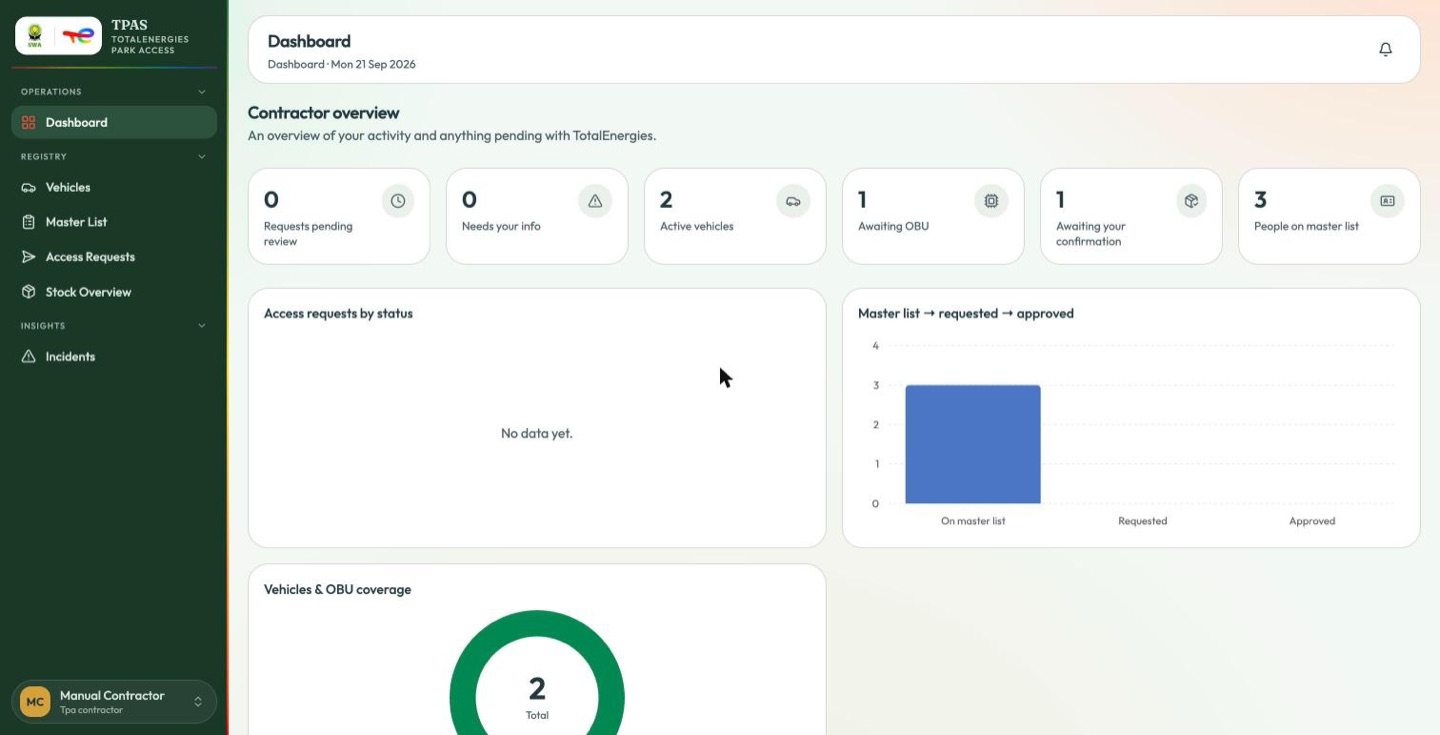
Task: Click the chip icon on Awaiting OBU card
Action: click(991, 201)
